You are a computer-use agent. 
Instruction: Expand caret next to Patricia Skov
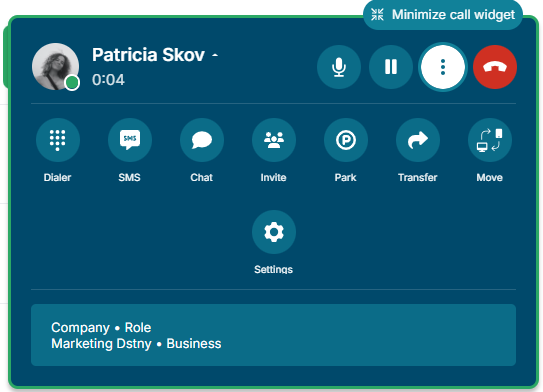[215, 55]
